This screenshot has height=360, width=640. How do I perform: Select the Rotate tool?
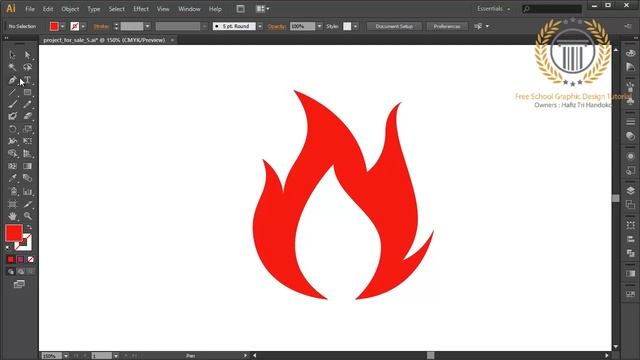[x=12, y=129]
